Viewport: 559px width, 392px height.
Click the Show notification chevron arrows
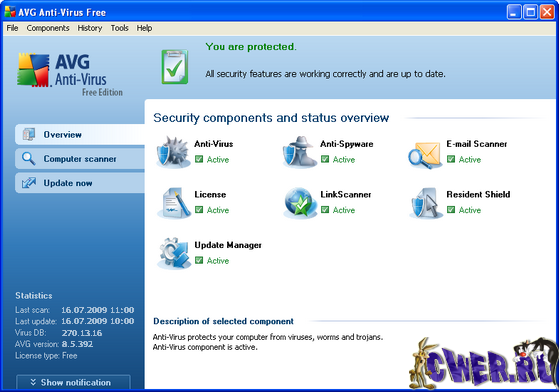33,382
